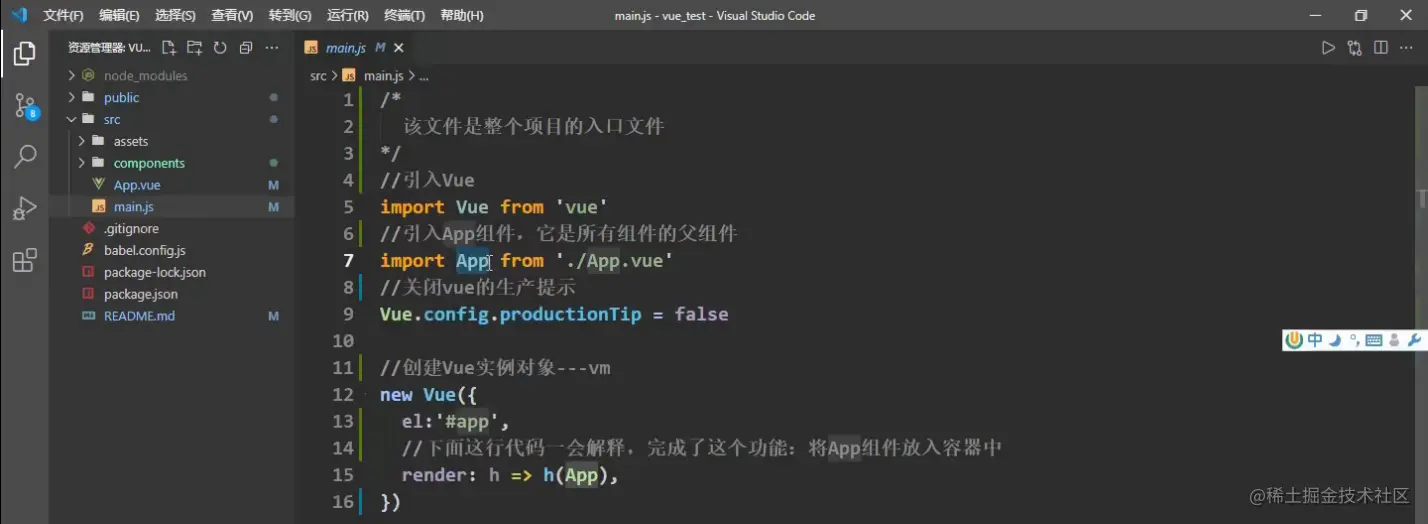Close the main.js editor tab

399,47
